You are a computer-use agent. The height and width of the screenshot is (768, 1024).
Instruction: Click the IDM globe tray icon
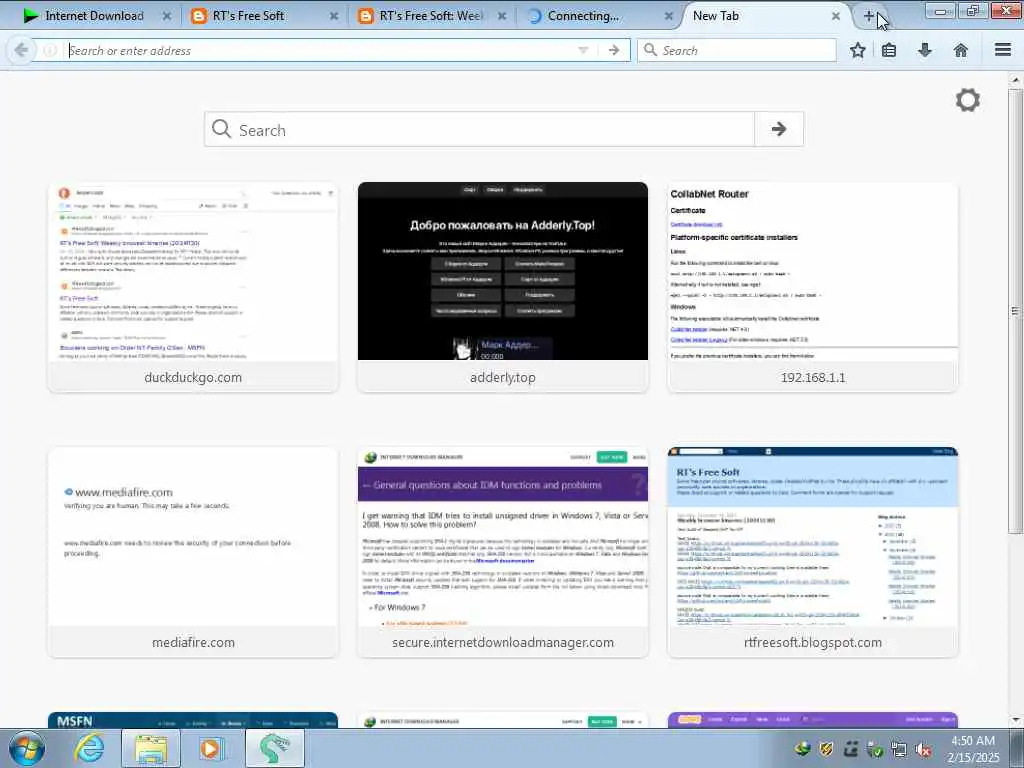click(802, 750)
